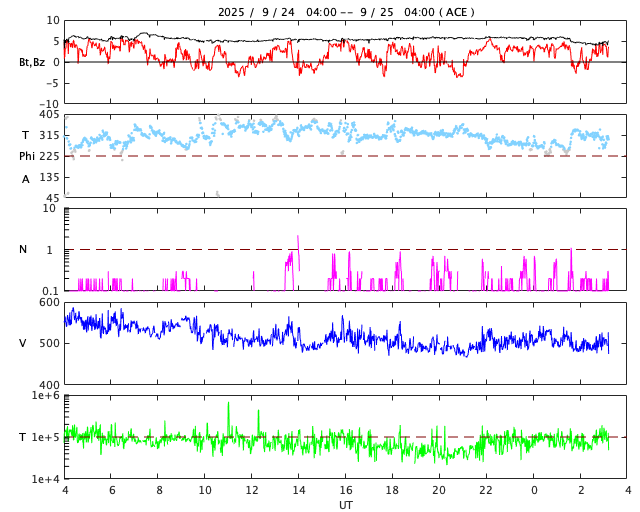Click the 600 tick label on the velocity panel
The width and height of the screenshot is (640, 512).
[48, 302]
